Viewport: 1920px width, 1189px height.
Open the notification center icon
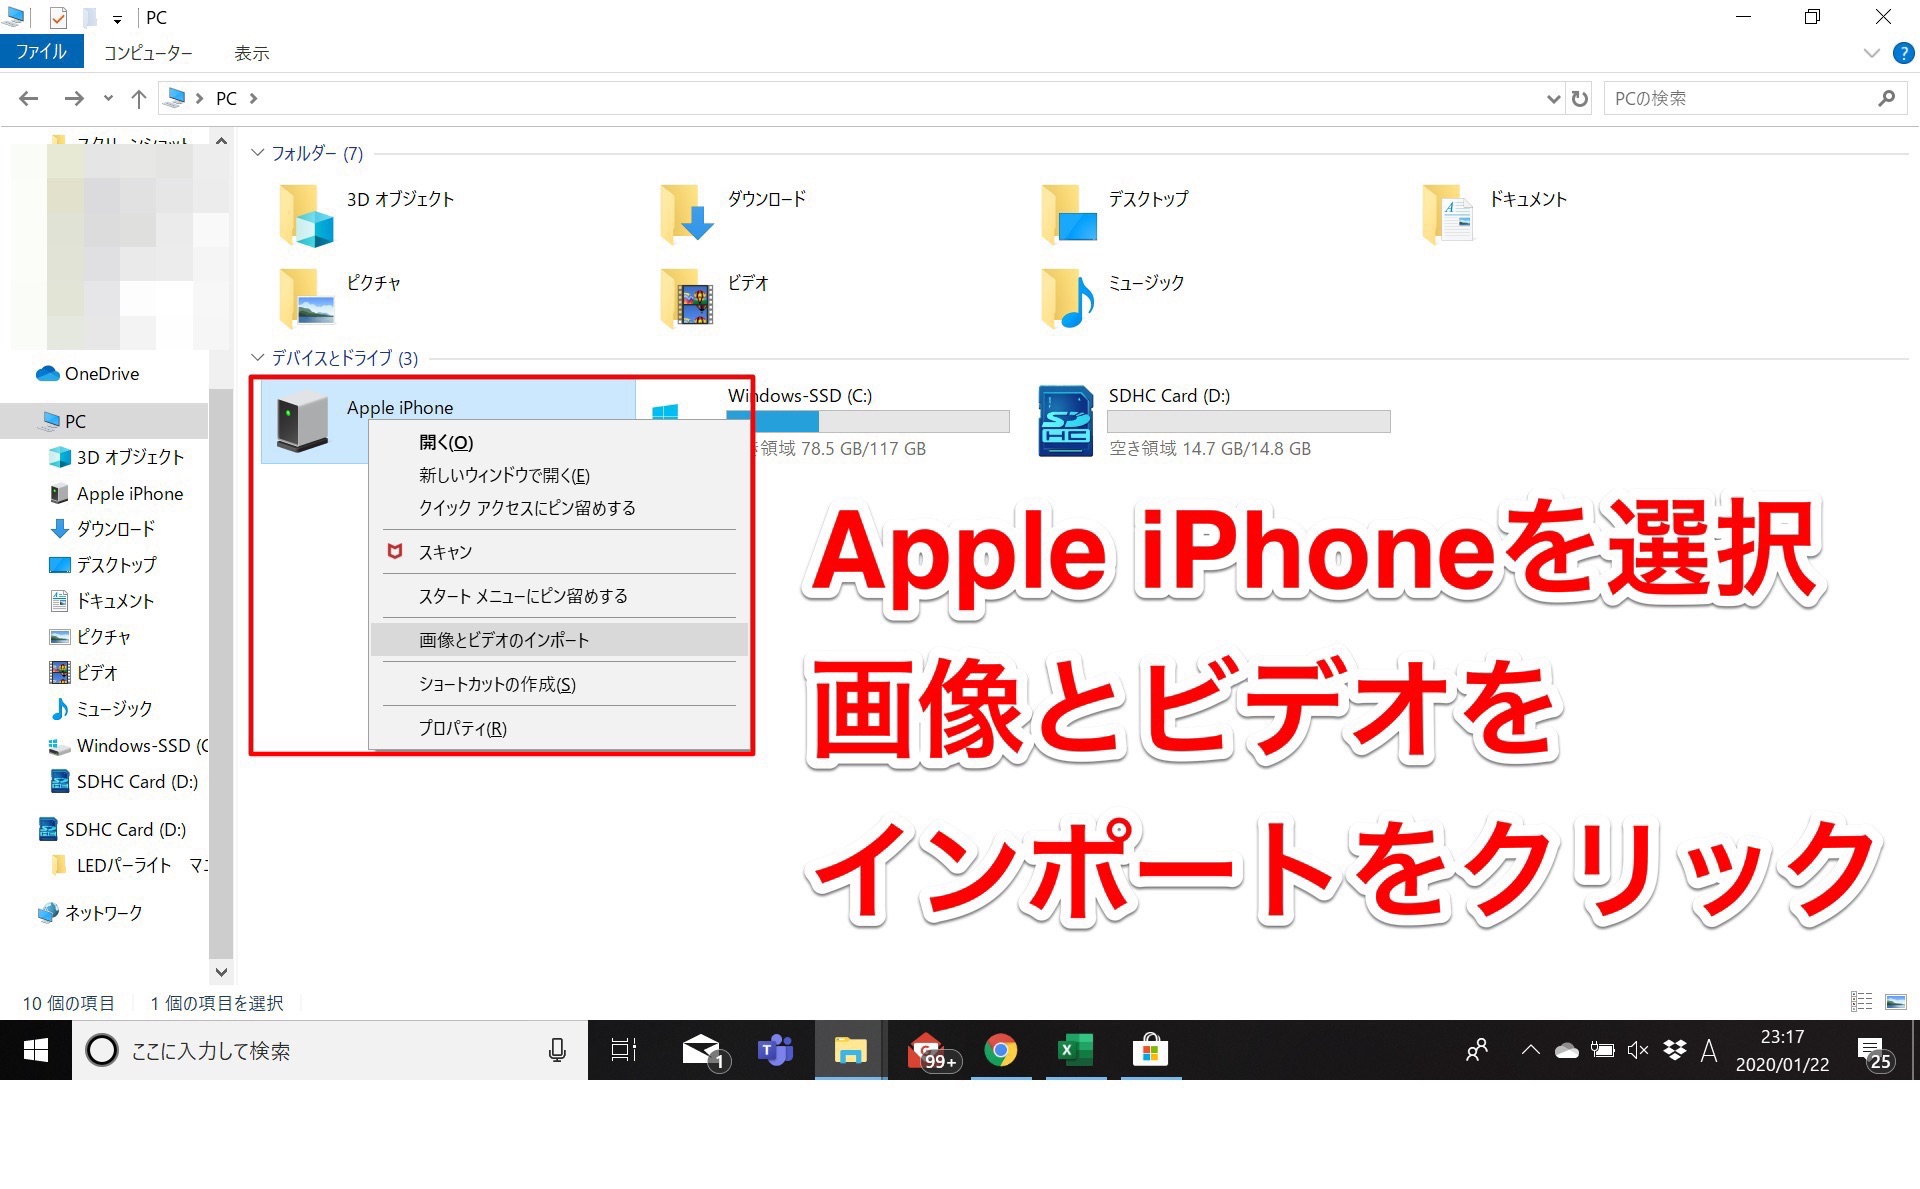pyautogui.click(x=1873, y=1052)
